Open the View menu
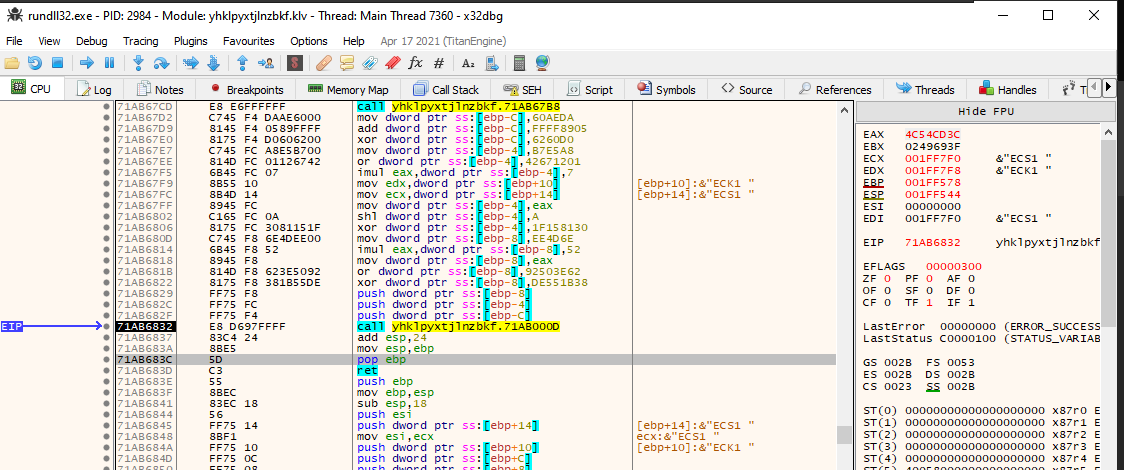Image resolution: width=1124 pixels, height=470 pixels. coord(49,41)
